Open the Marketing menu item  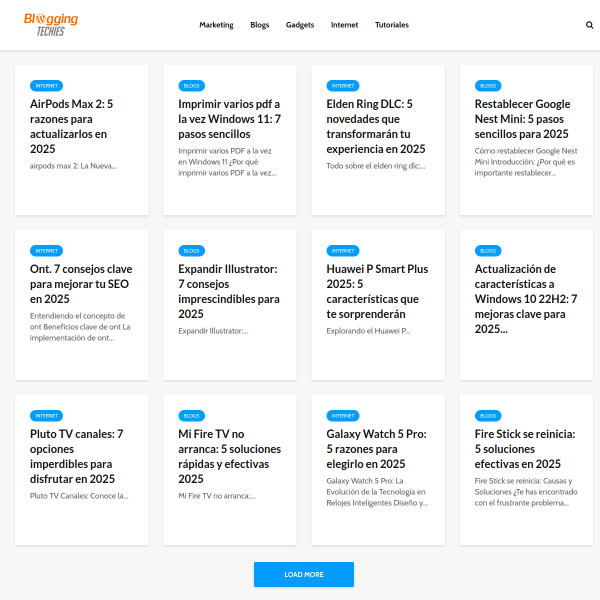pos(216,25)
